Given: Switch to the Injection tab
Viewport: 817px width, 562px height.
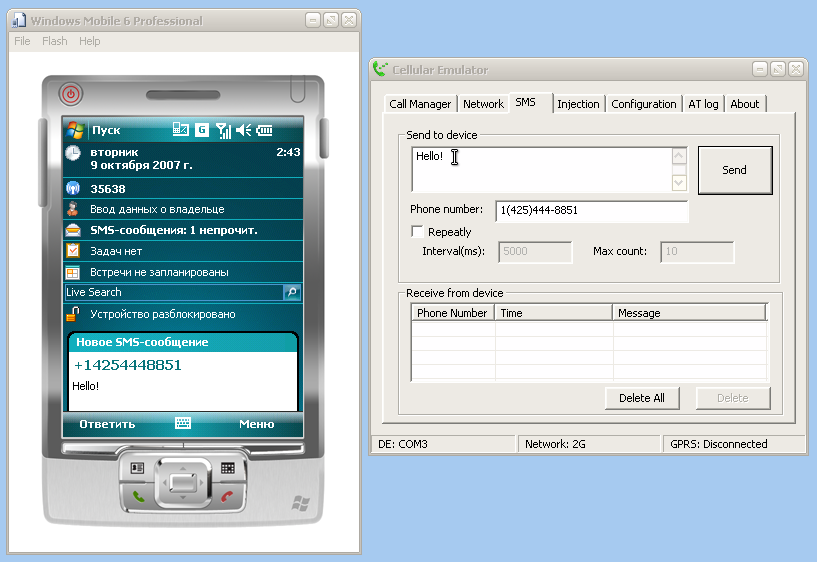Looking at the screenshot, I should point(578,104).
